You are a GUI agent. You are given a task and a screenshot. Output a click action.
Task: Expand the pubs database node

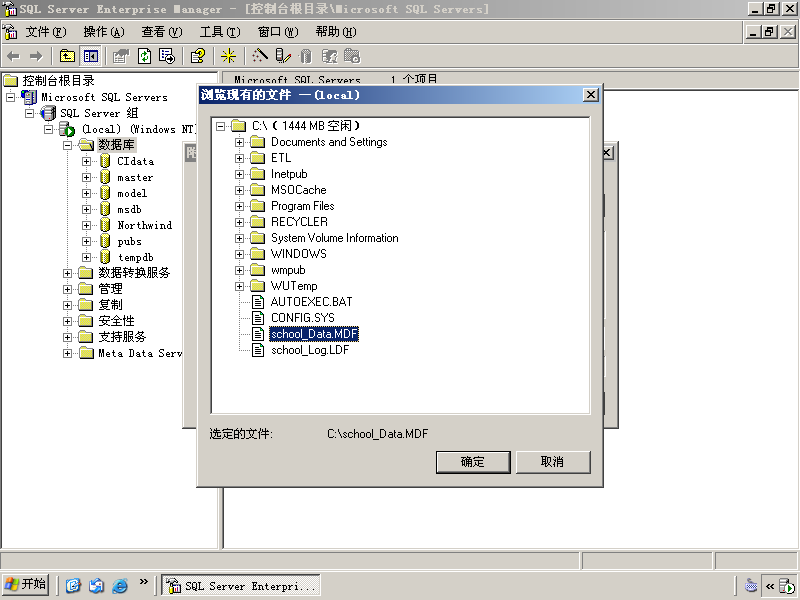pyautogui.click(x=86, y=241)
